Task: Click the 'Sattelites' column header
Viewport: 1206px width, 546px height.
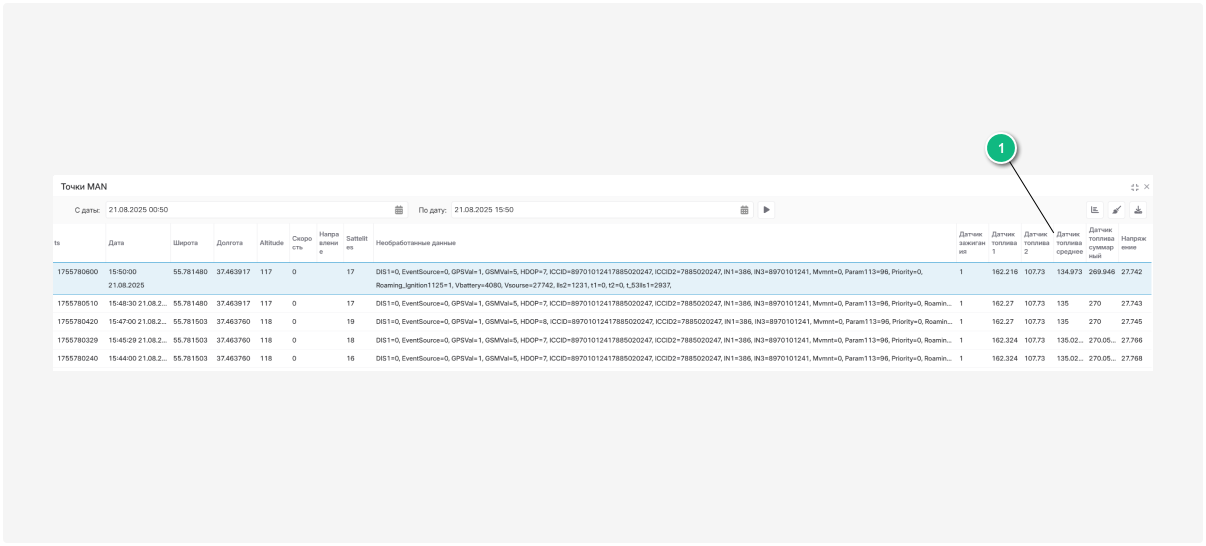Action: 357,243
